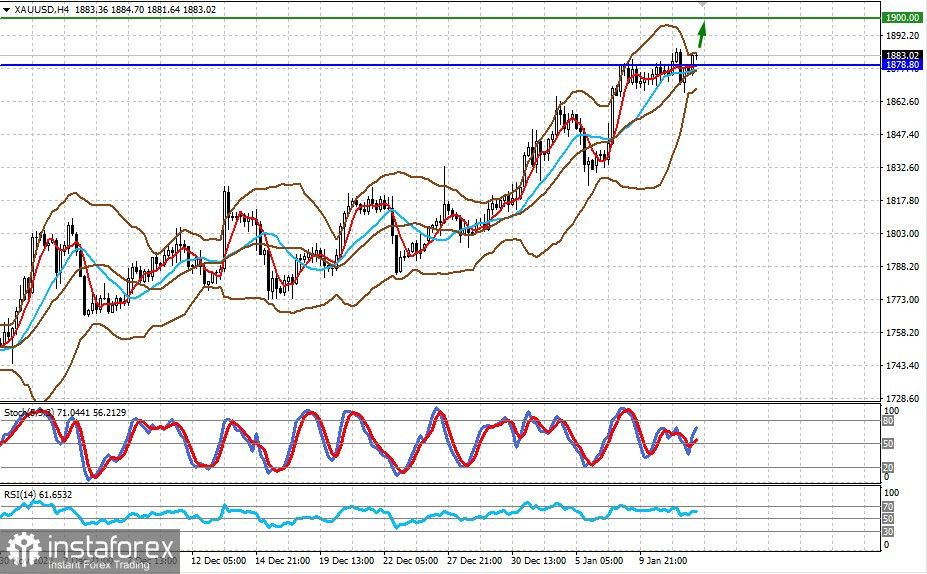Click the RSI(14) 61.6532 indicator label
Image resolution: width=927 pixels, height=574 pixels.
38,494
